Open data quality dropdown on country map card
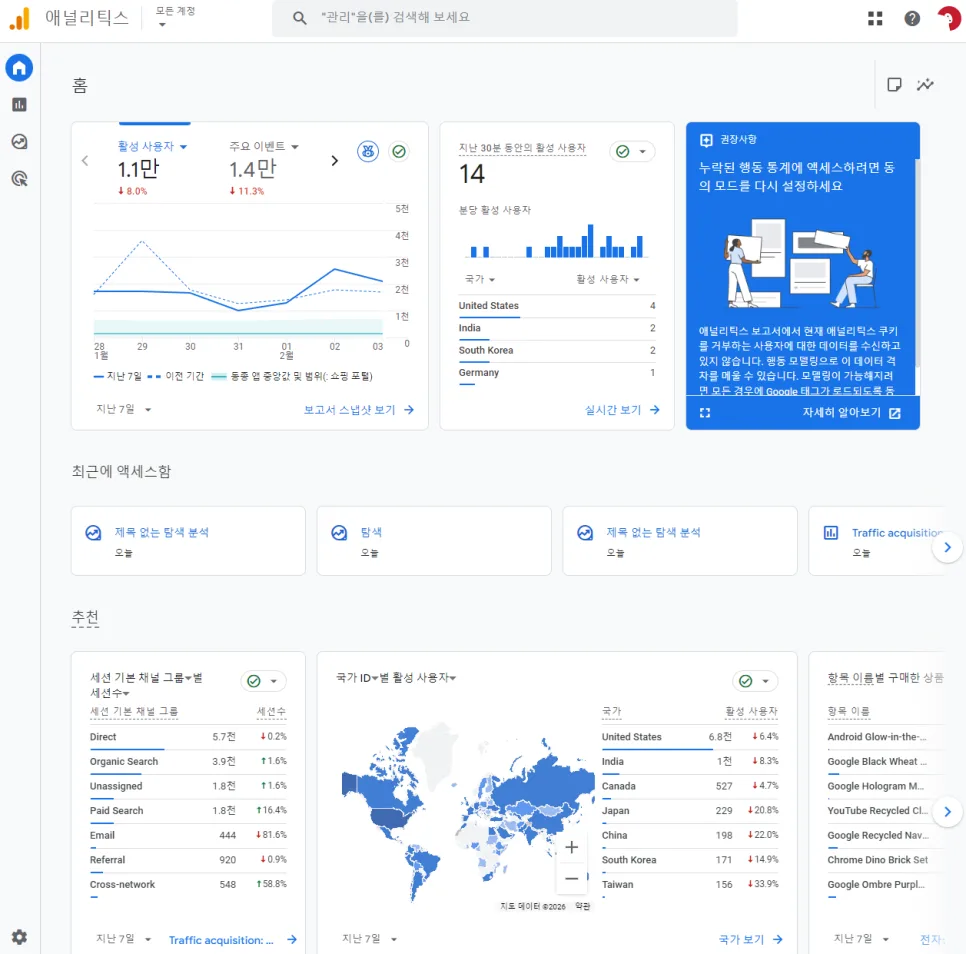 point(755,681)
